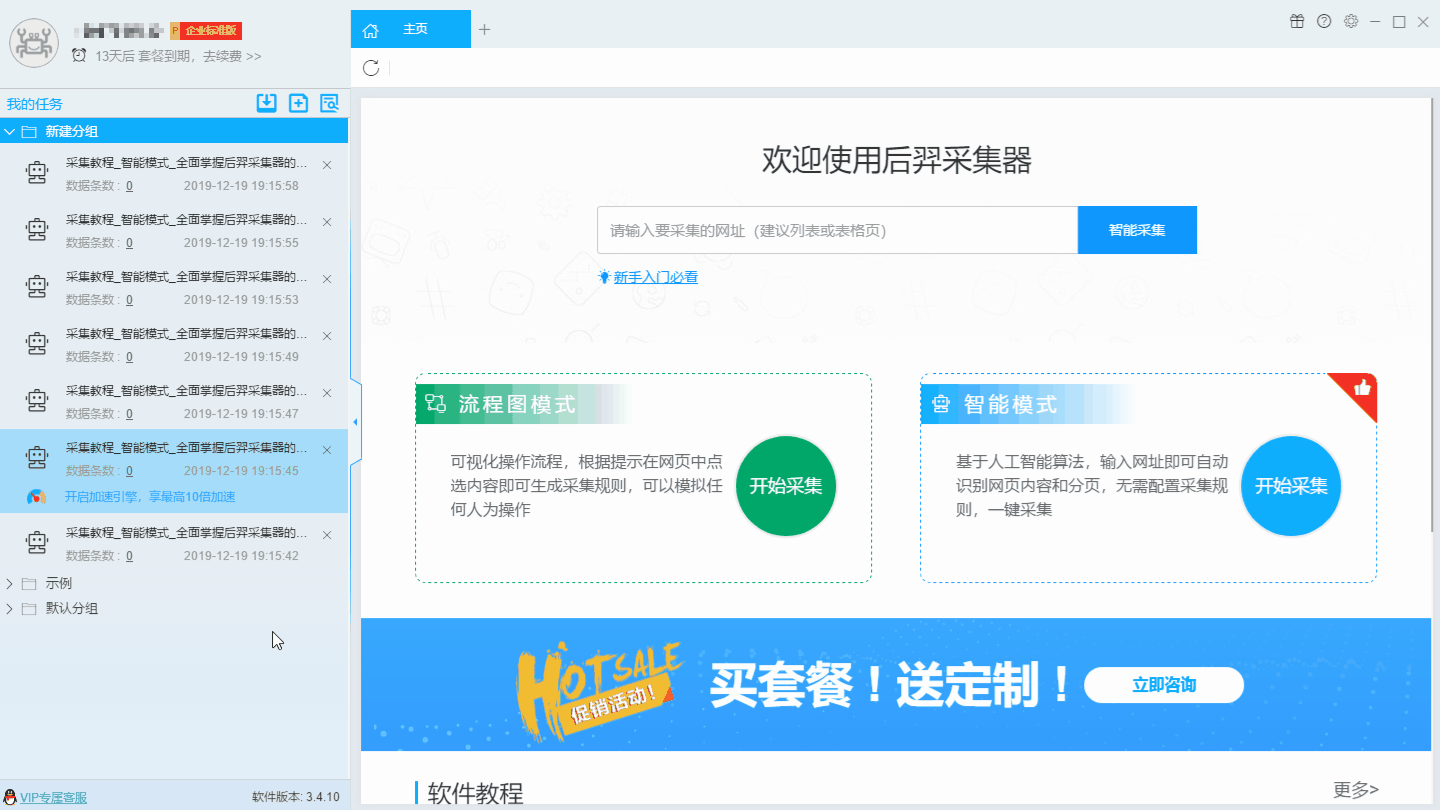Collapse the 新建分组 group

tap(10, 131)
